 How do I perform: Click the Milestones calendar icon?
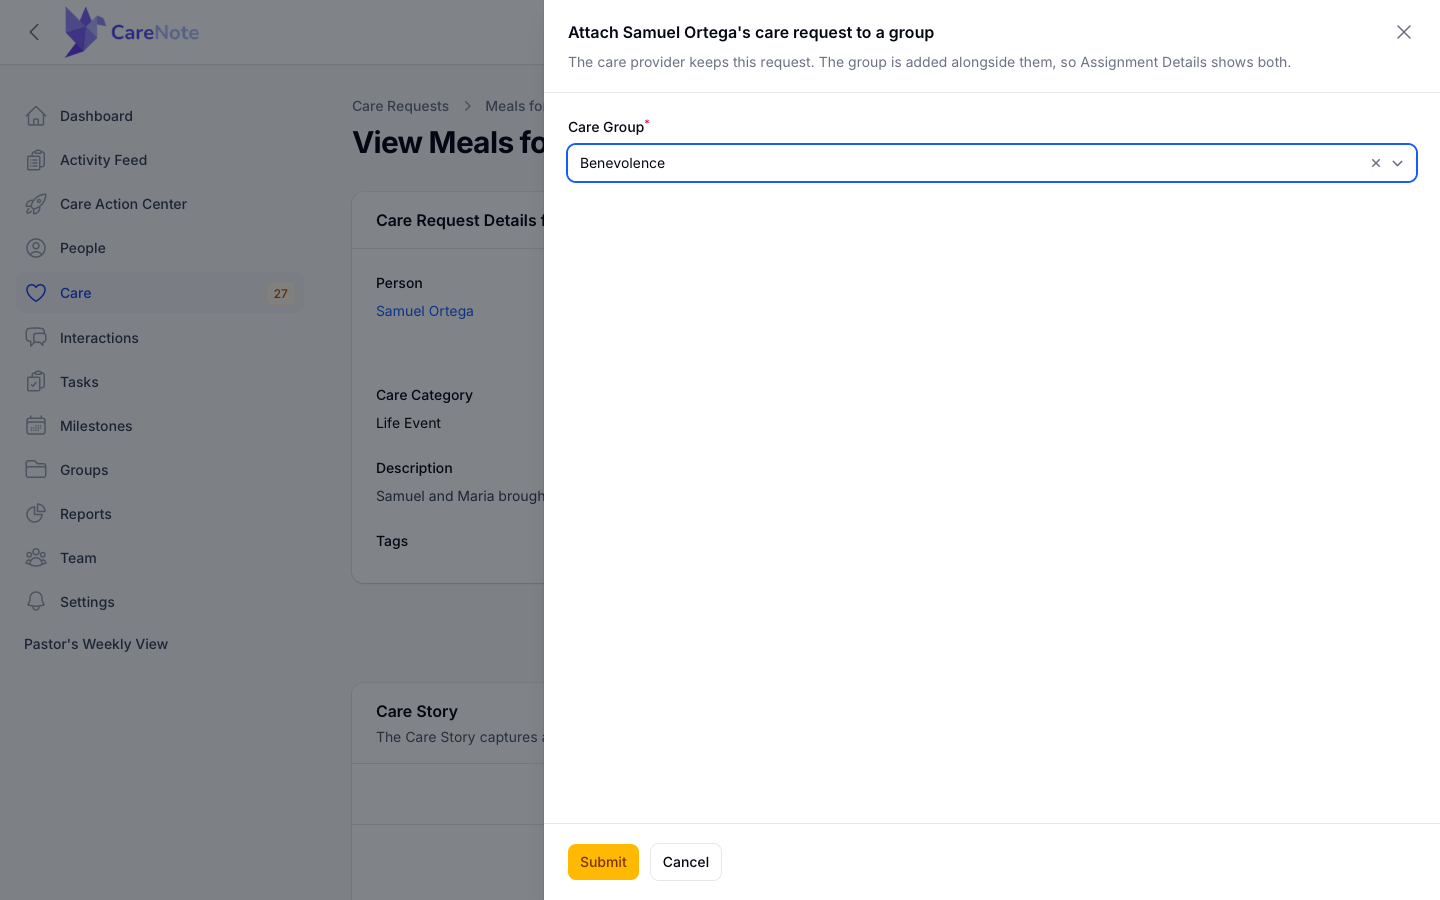click(36, 426)
